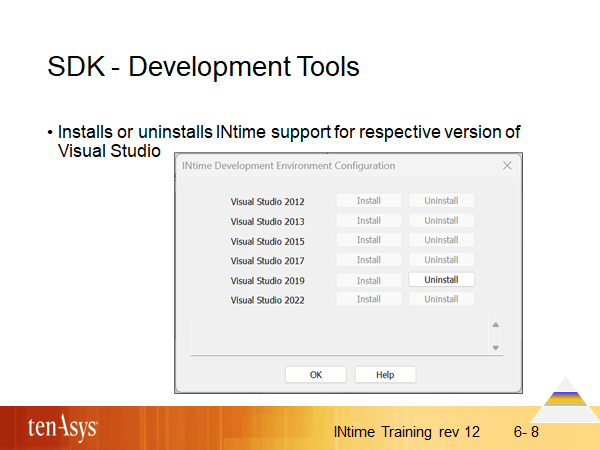Image resolution: width=600 pixels, height=450 pixels.
Task: Click the log box scroll down arrow
Action: [x=496, y=347]
